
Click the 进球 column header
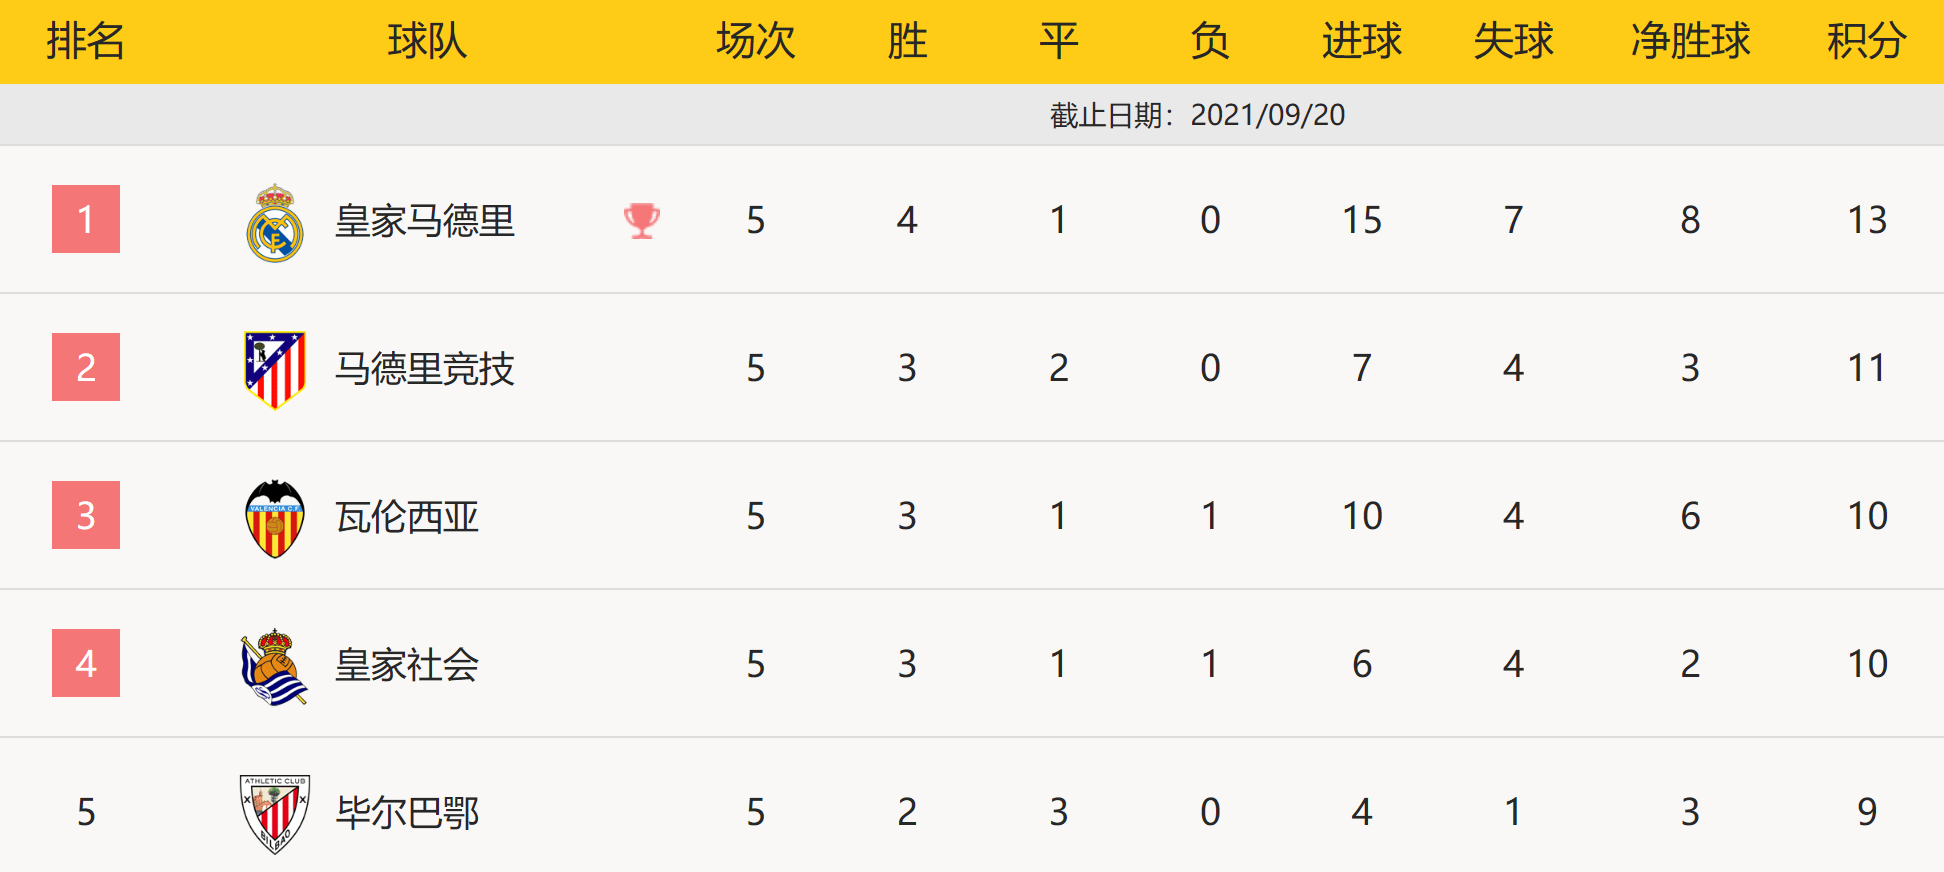1361,41
